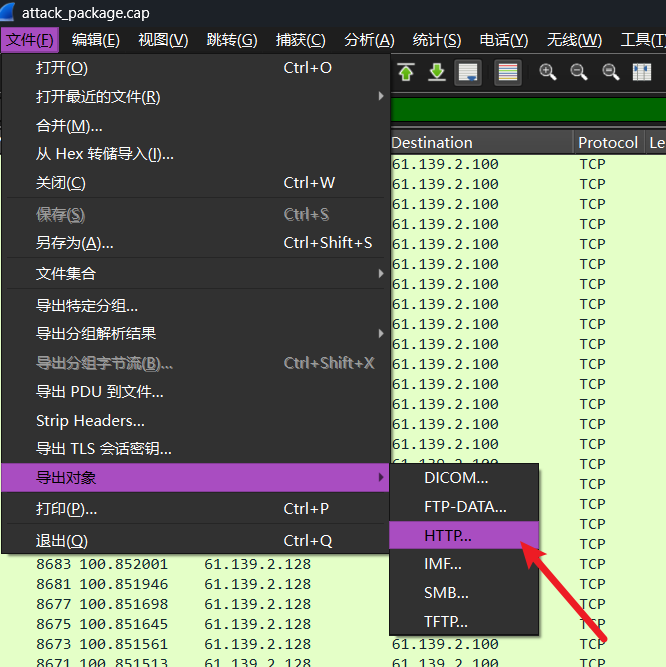666x667 pixels.
Task: Choose 退出(Q) to quit Wireshark
Action: [195, 541]
